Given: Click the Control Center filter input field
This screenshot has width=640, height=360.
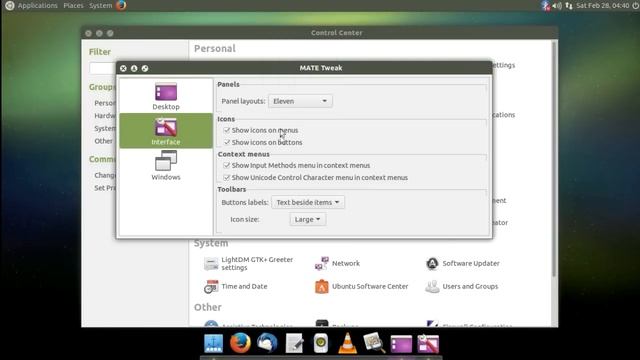Looking at the screenshot, I should pyautogui.click(x=102, y=68).
